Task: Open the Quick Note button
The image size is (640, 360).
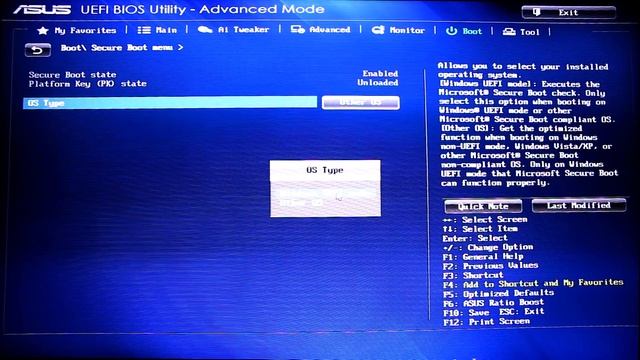Action: tap(483, 207)
